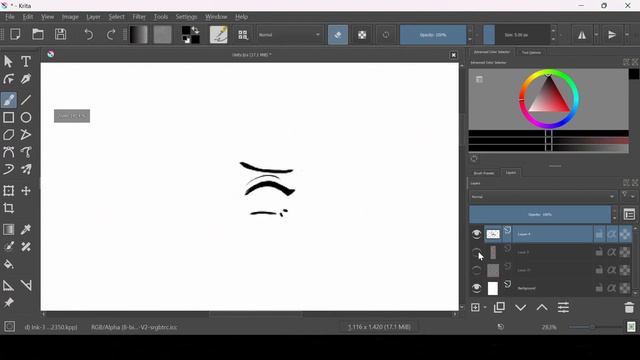The image size is (640, 360).
Task: Select the Line tool
Action: point(26,100)
